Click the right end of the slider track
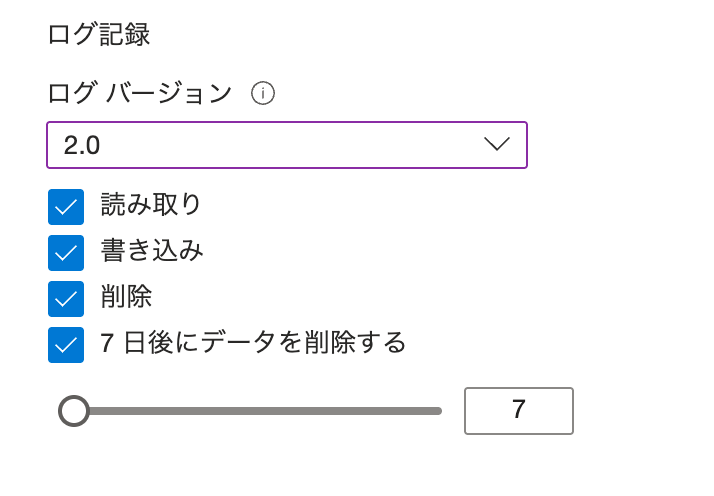 [x=437, y=411]
